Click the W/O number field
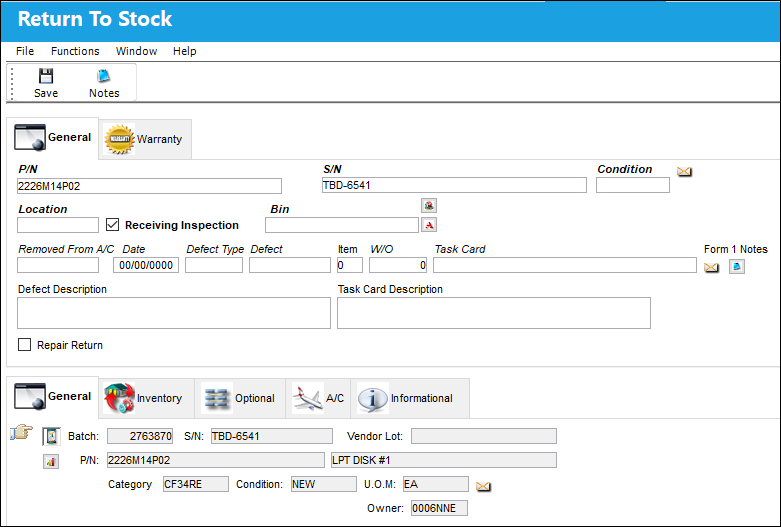The image size is (781, 527). coord(398,265)
